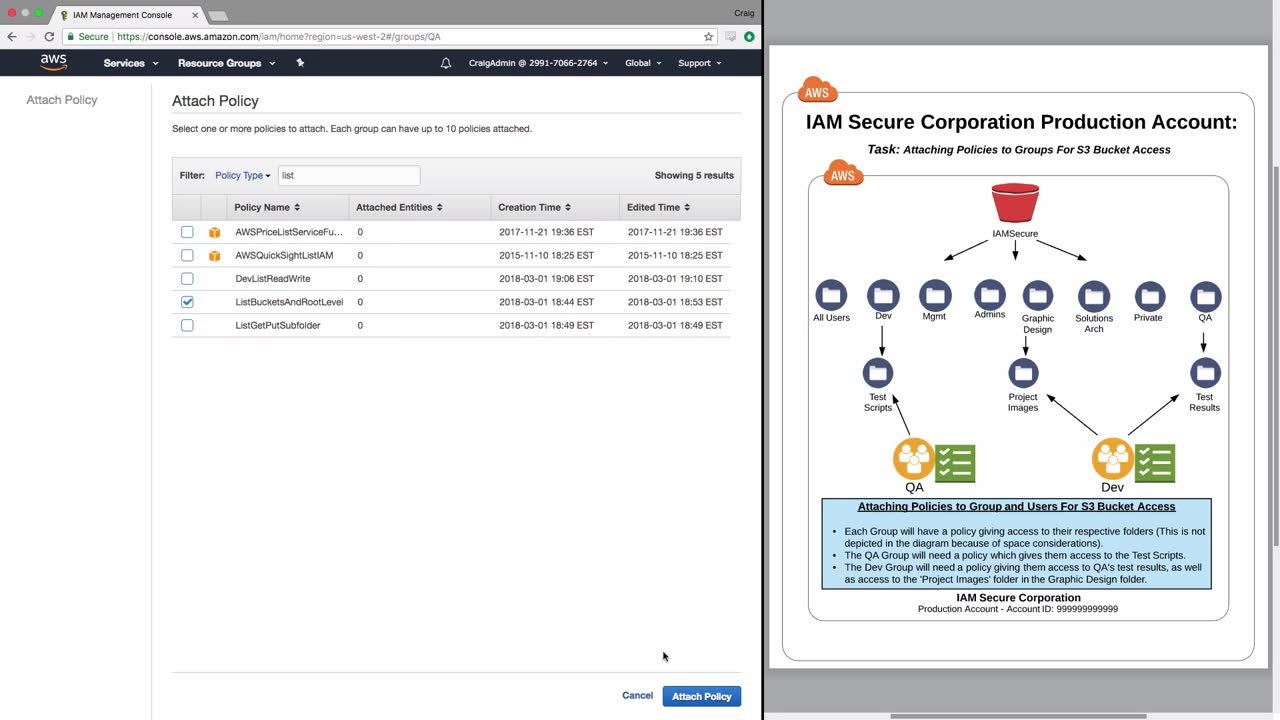Reload the IAM console page
Screen dimensions: 1280x720
(x=49, y=36)
